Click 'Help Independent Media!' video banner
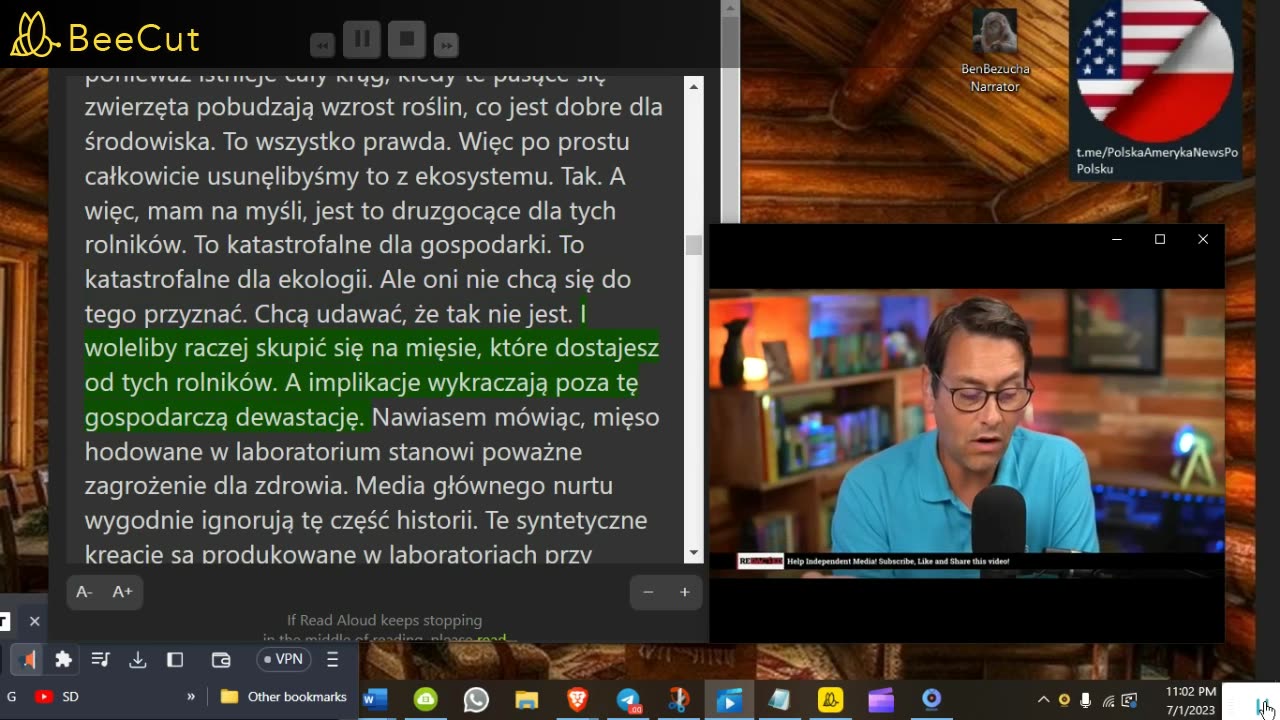1280x720 pixels. pos(898,561)
